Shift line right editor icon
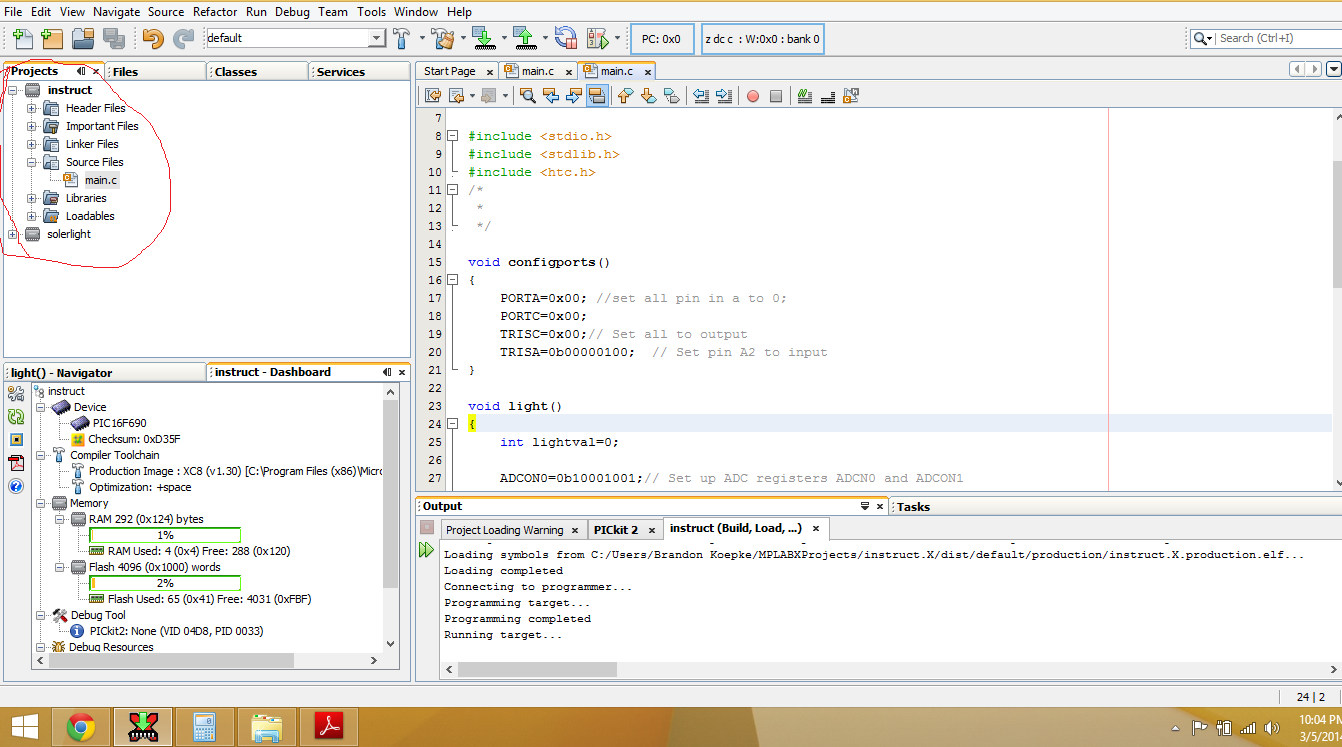Screen dimensions: 1342x747 724,96
